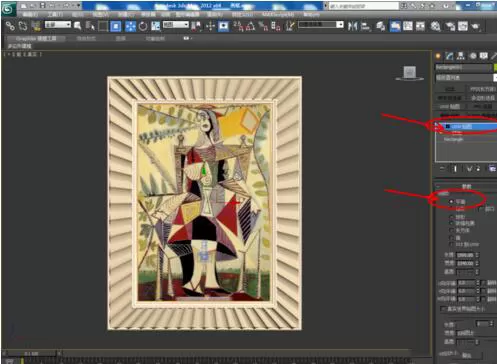Click the object color swatch beside the name
This screenshot has width=497, height=364.
tap(495, 67)
